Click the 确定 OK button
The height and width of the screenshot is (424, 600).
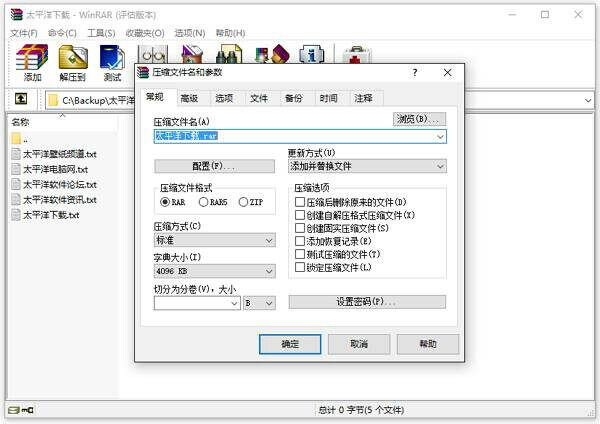[x=290, y=344]
